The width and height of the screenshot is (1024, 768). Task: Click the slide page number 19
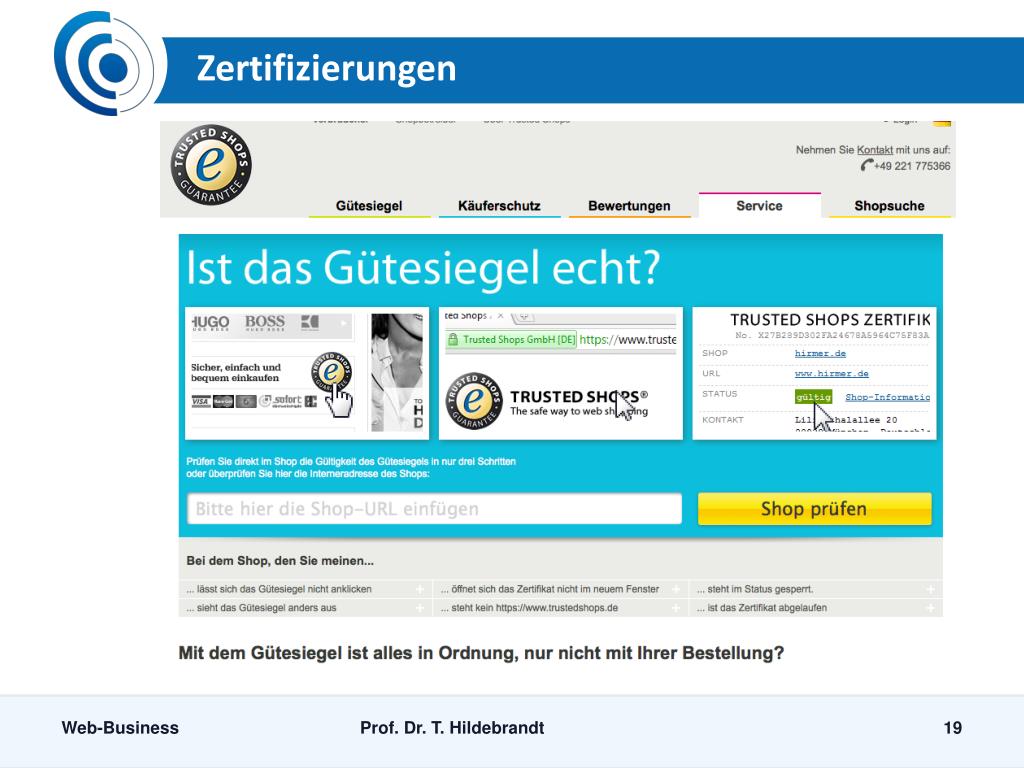953,728
